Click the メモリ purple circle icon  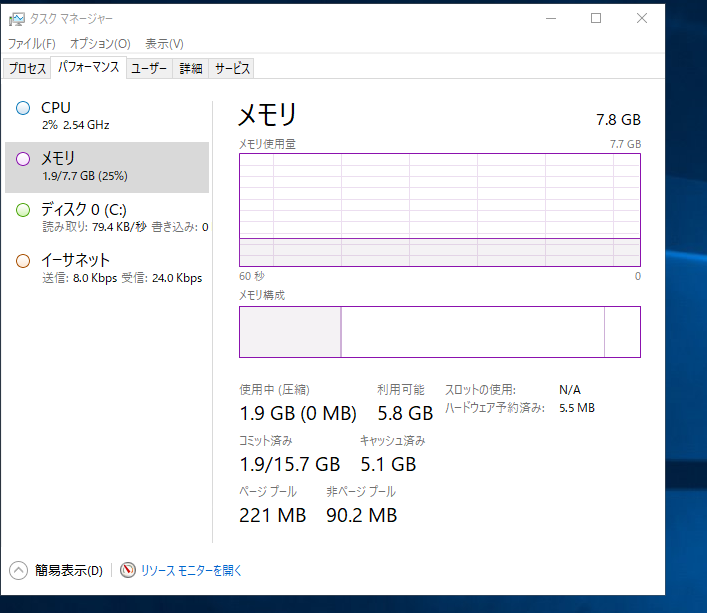23,159
